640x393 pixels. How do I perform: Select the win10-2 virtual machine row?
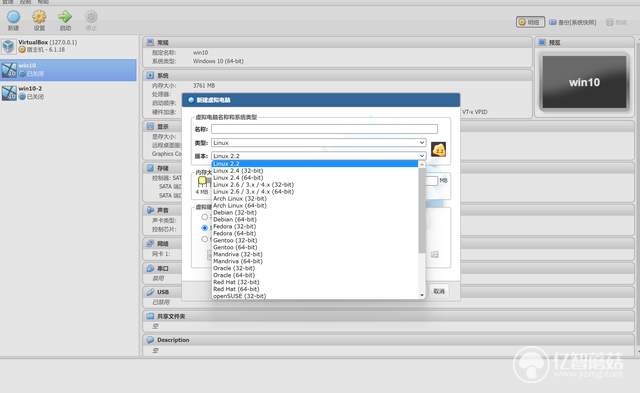[x=69, y=93]
